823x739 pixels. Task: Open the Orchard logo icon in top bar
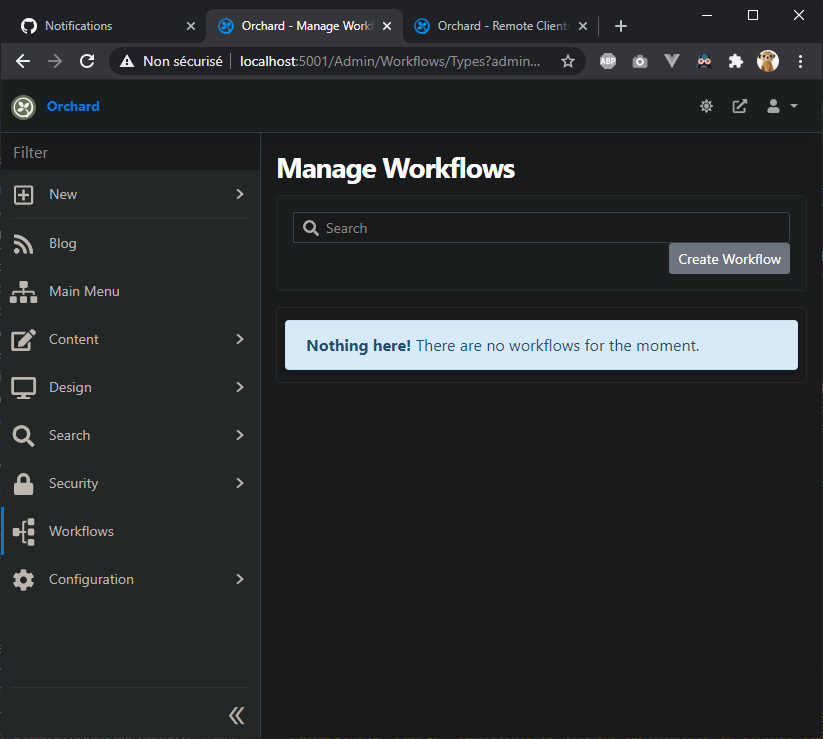click(x=23, y=105)
